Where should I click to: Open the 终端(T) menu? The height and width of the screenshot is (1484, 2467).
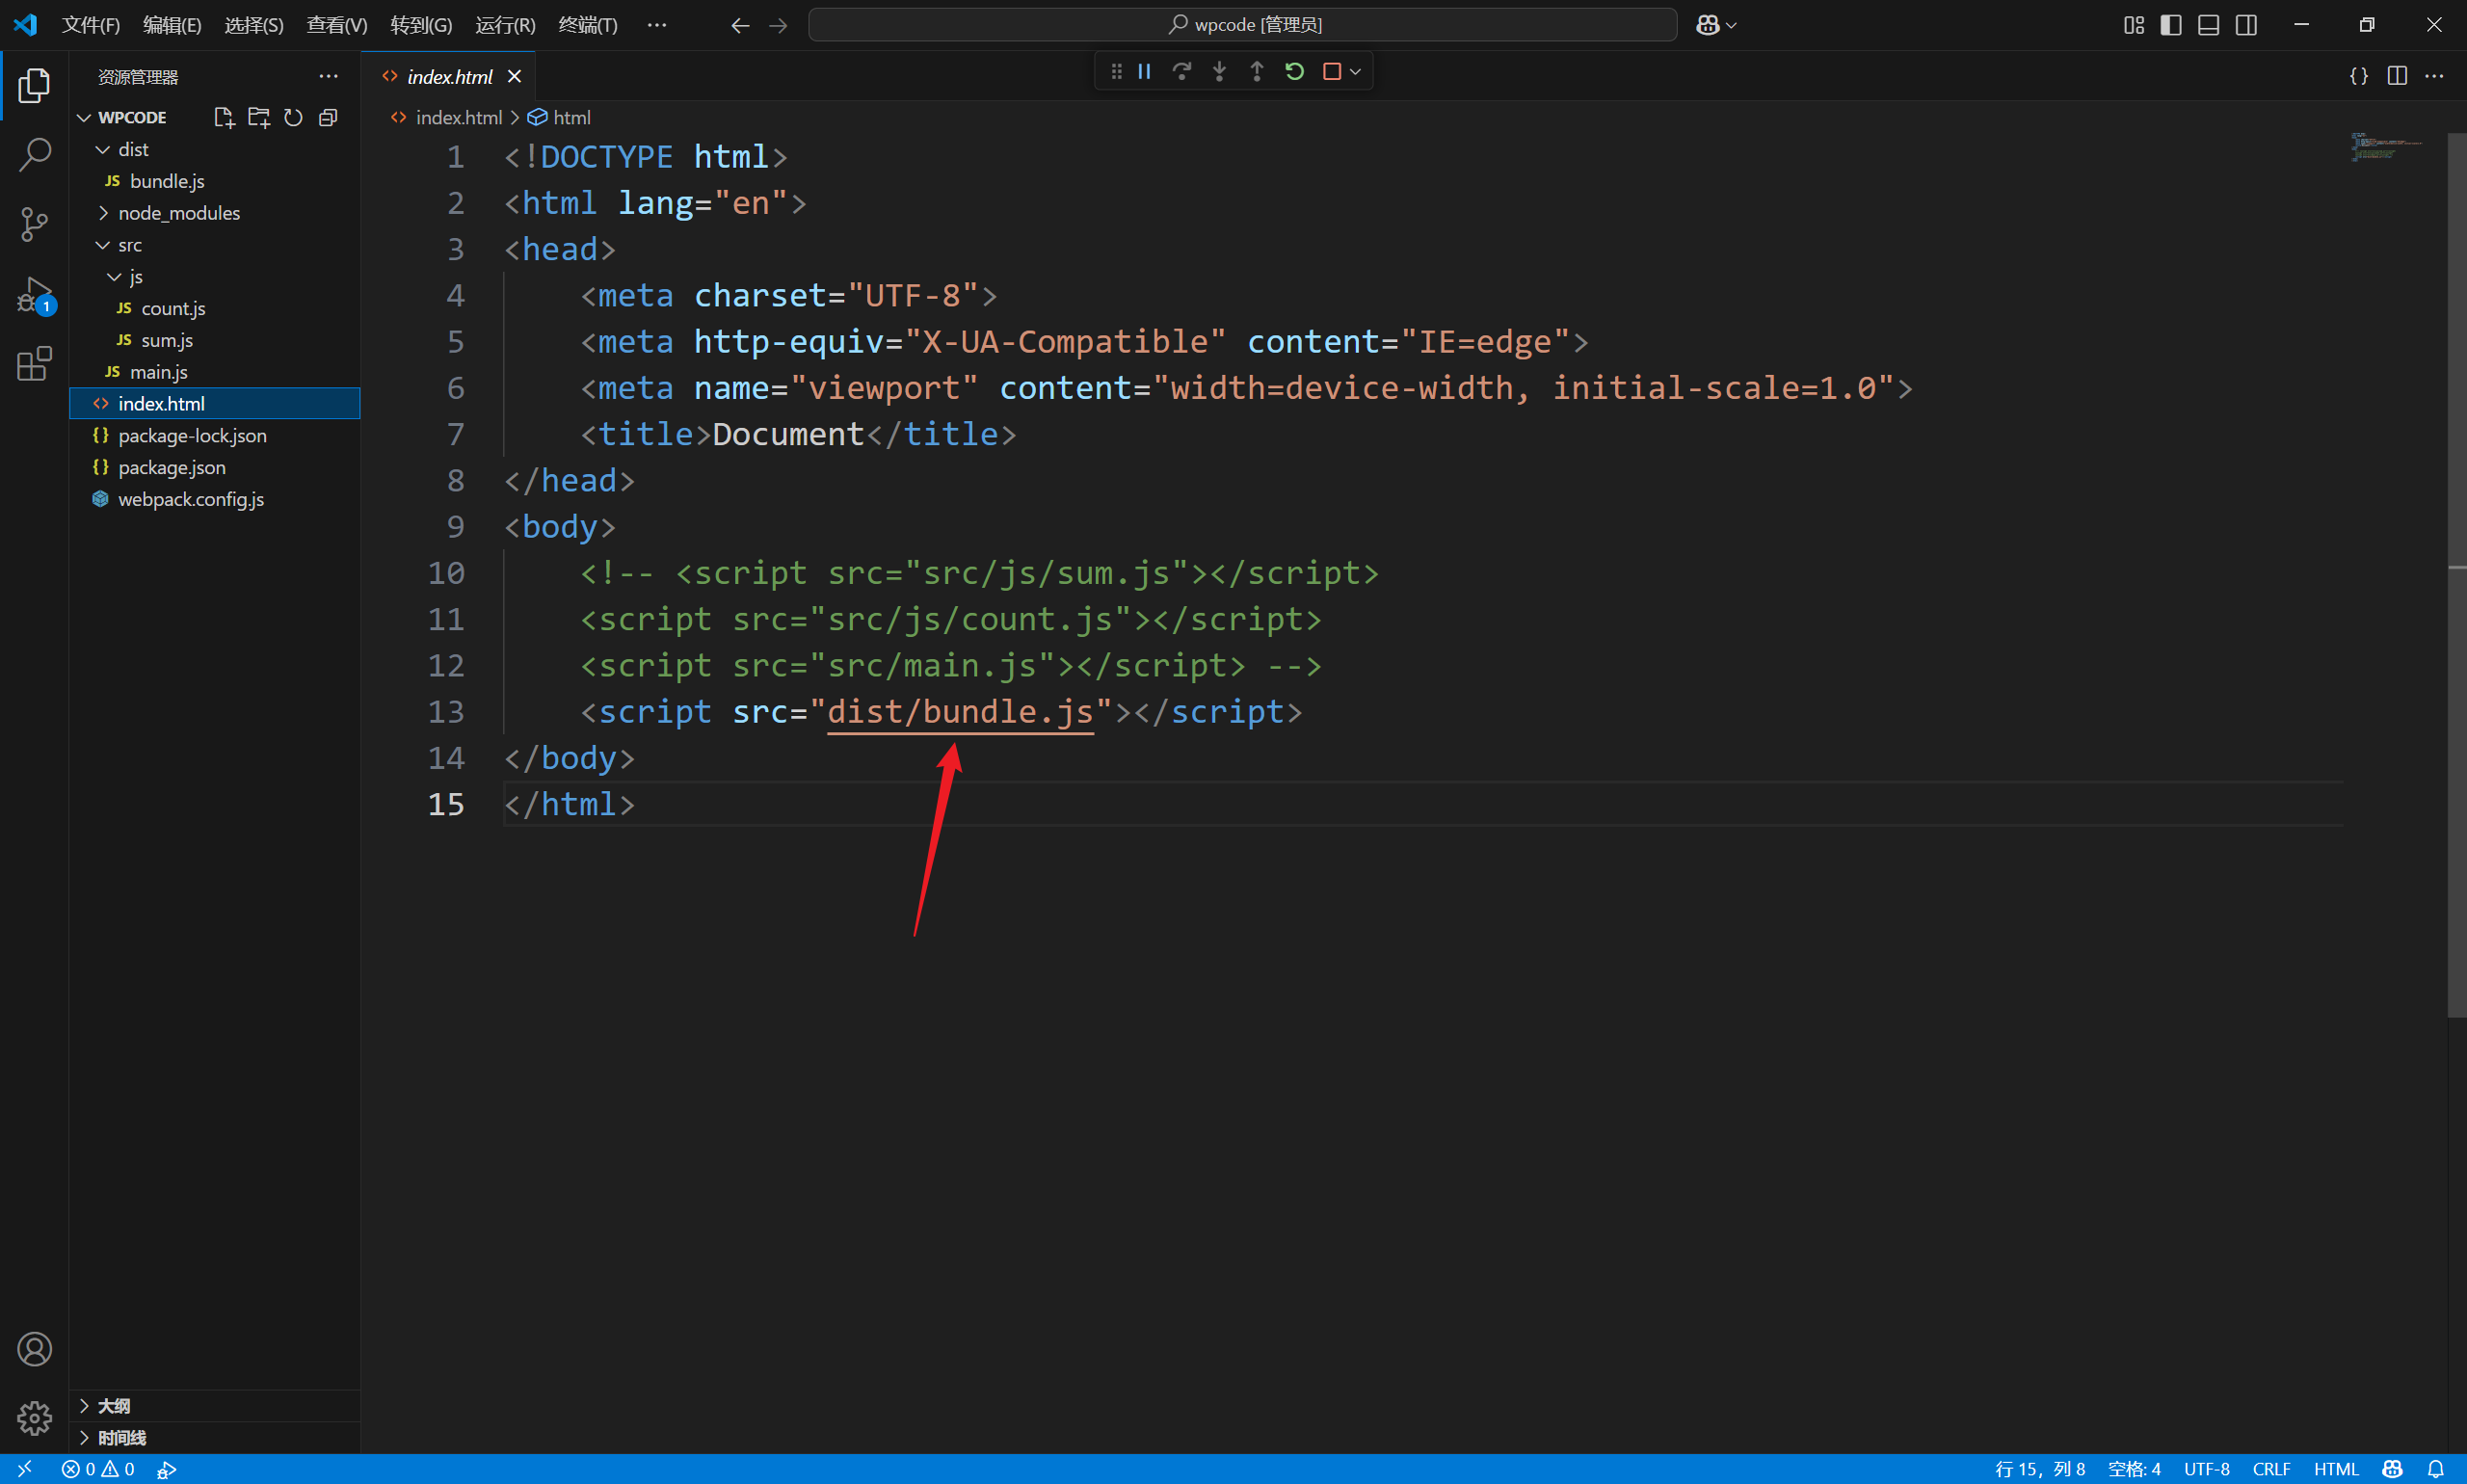tap(588, 24)
